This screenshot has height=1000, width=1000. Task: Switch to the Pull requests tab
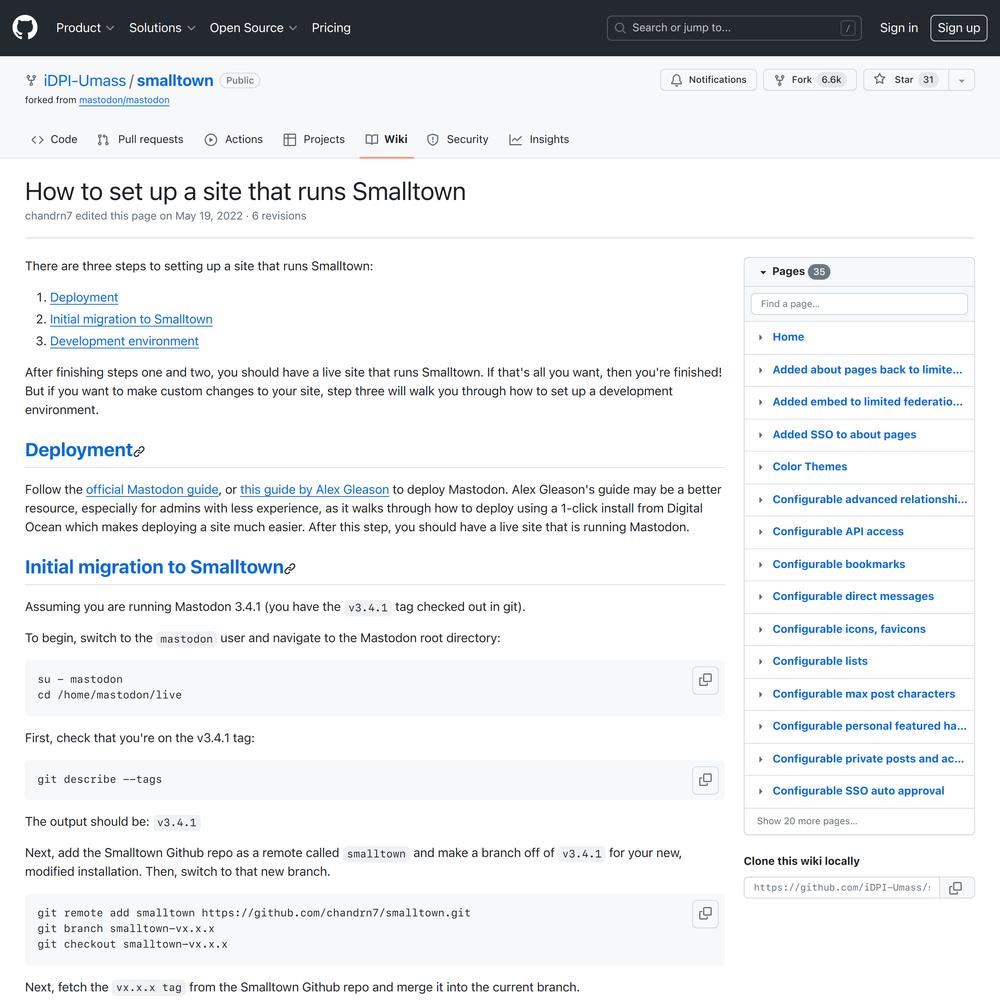pos(140,140)
